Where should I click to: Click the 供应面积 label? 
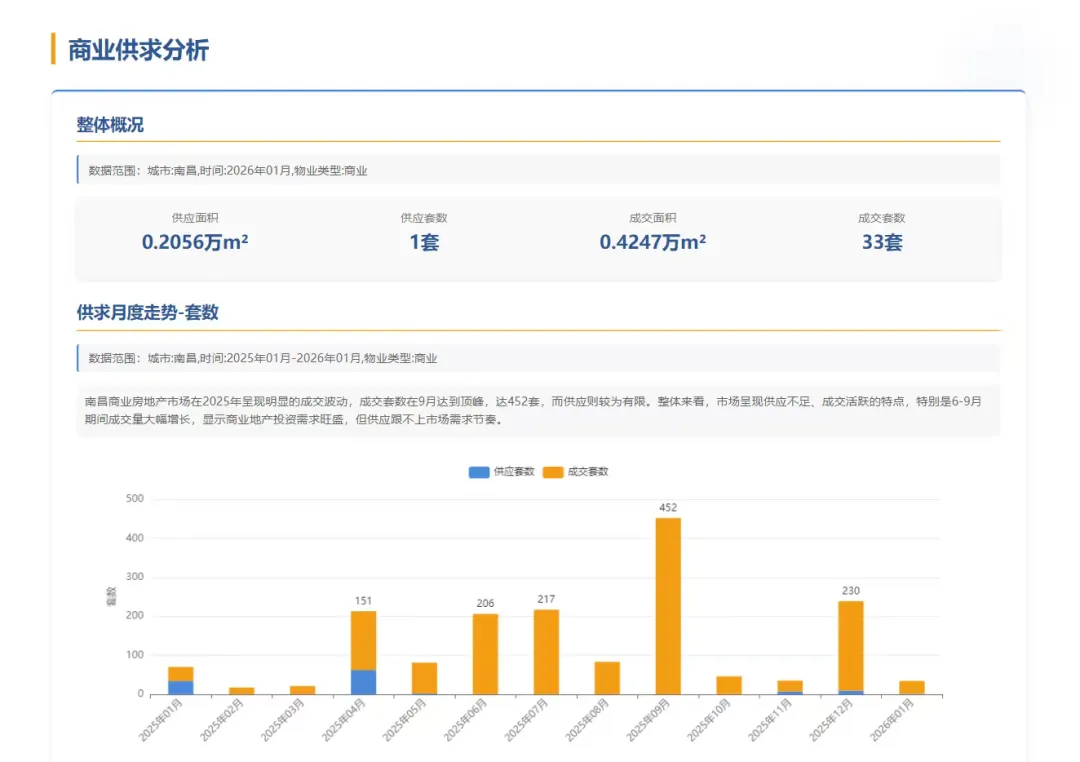click(195, 218)
